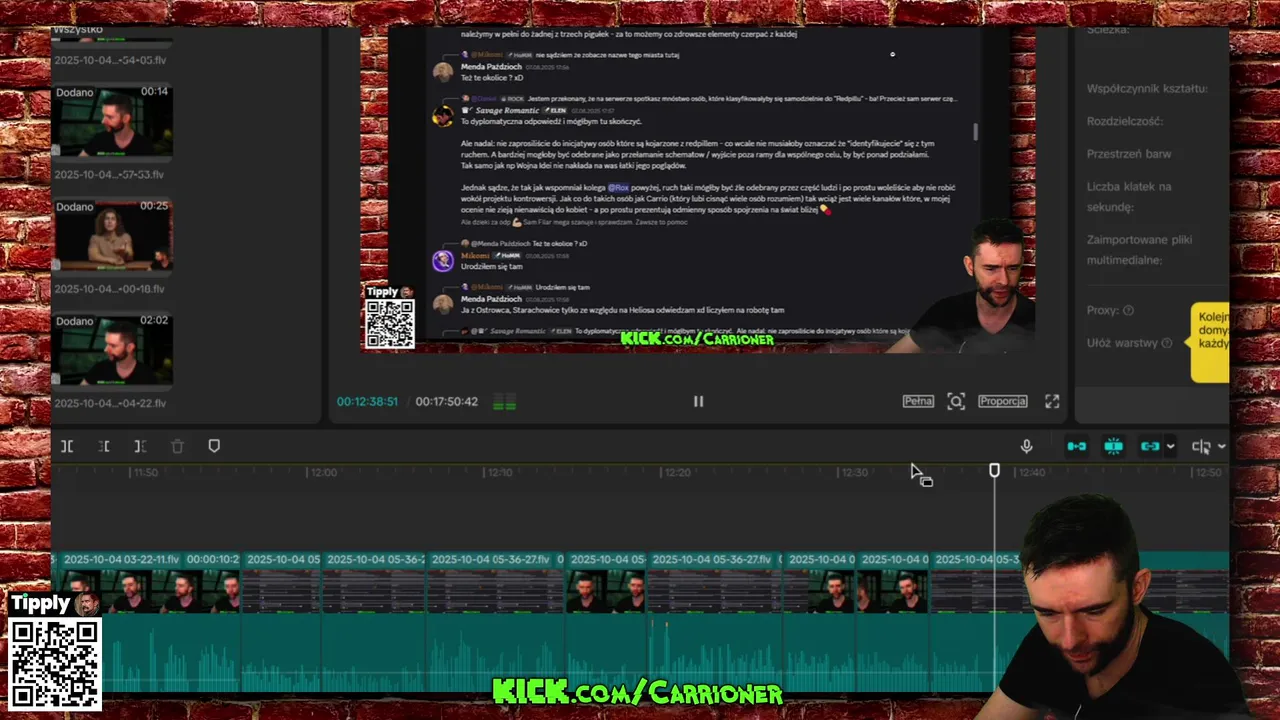This screenshot has height=720, width=1280.
Task: Click the file name ending in 00-18.flv
Action: (x=110, y=289)
